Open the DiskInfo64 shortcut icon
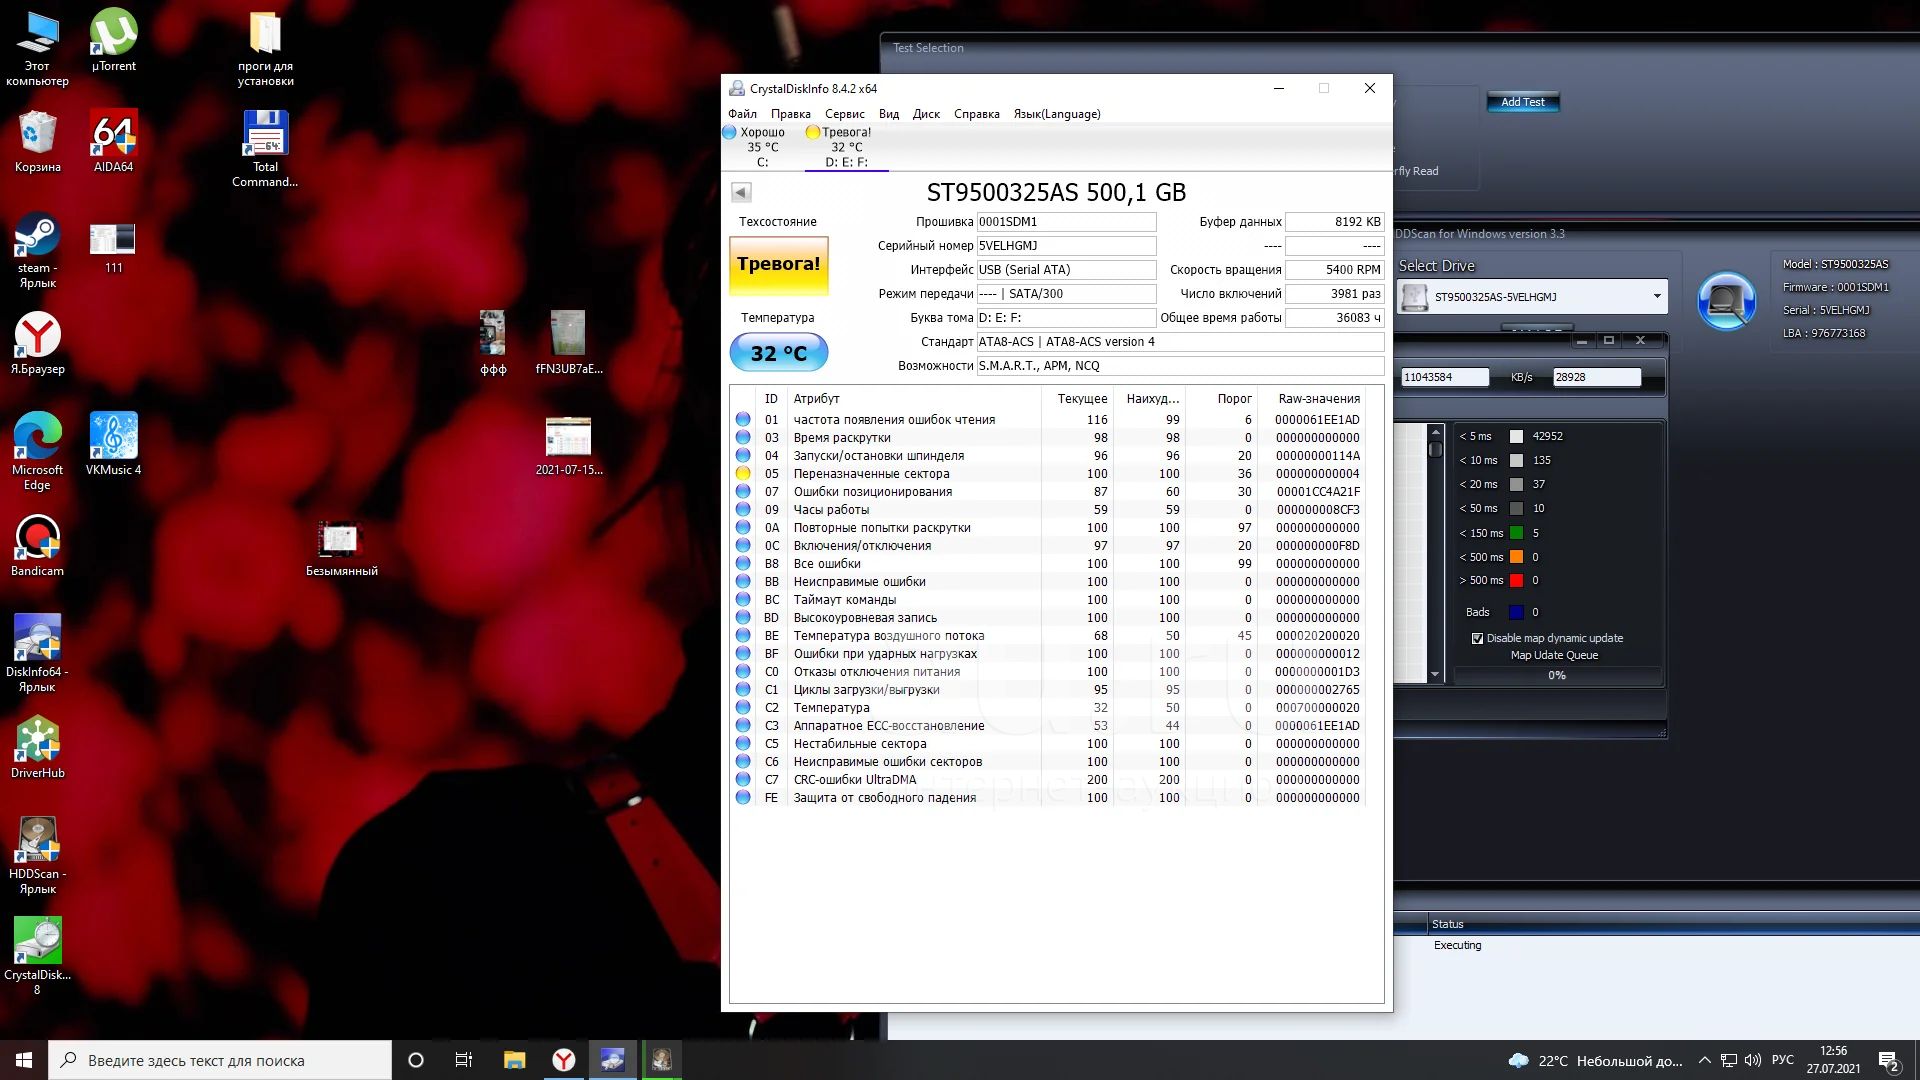The height and width of the screenshot is (1080, 1920). click(37, 653)
